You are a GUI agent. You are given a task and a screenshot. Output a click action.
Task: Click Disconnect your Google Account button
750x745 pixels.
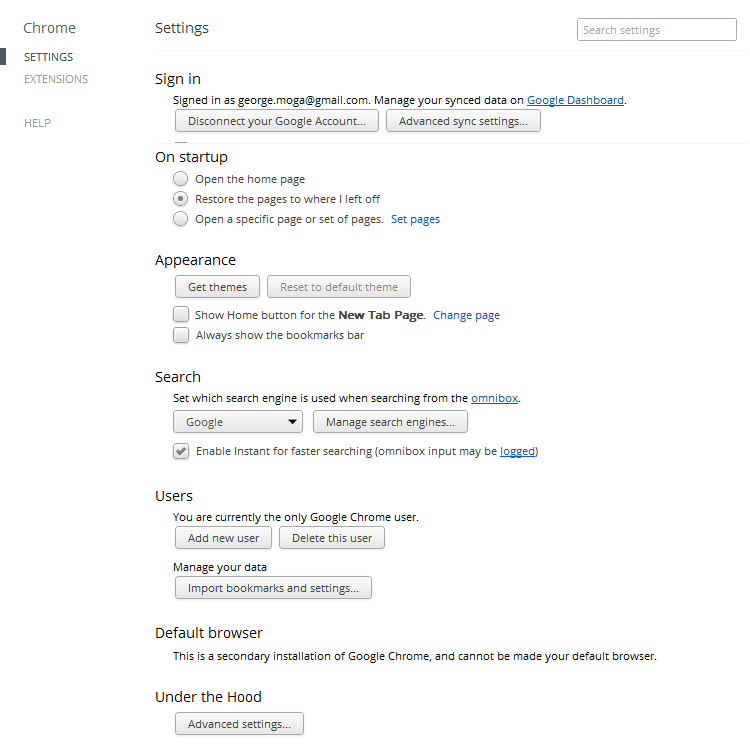[276, 121]
